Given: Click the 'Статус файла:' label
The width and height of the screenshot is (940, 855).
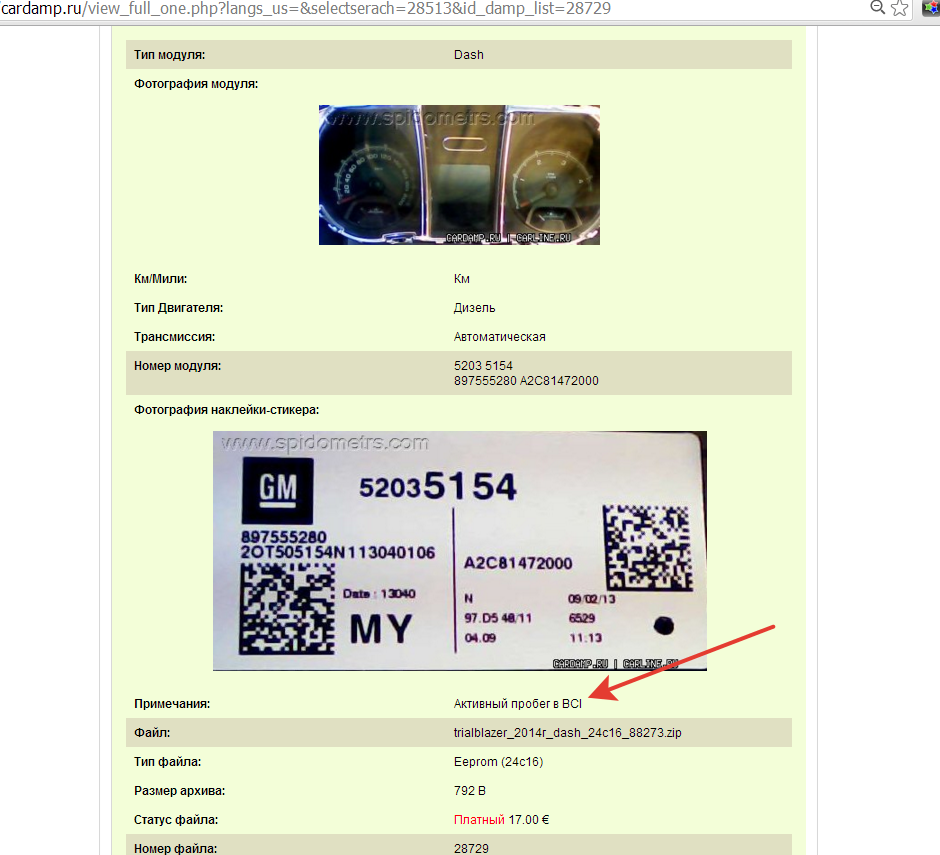Looking at the screenshot, I should pyautogui.click(x=176, y=820).
